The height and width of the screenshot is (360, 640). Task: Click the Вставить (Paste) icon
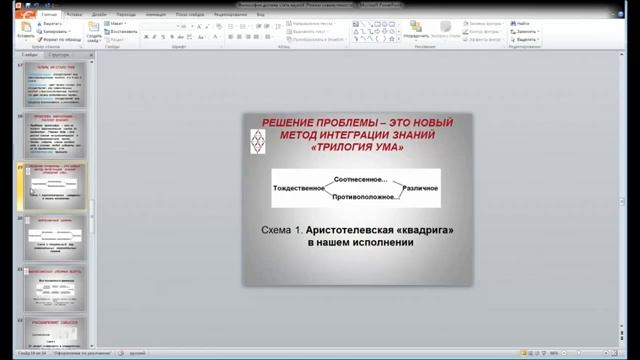[26, 27]
